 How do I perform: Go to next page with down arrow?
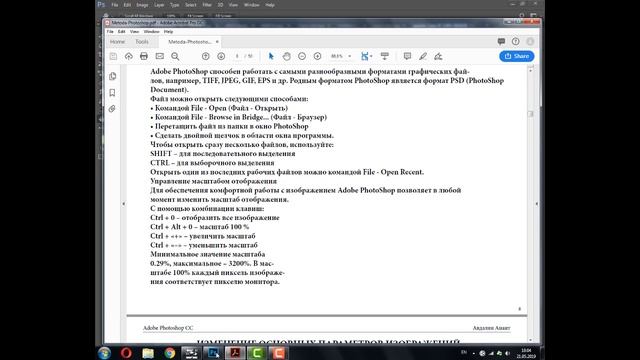click(221, 56)
